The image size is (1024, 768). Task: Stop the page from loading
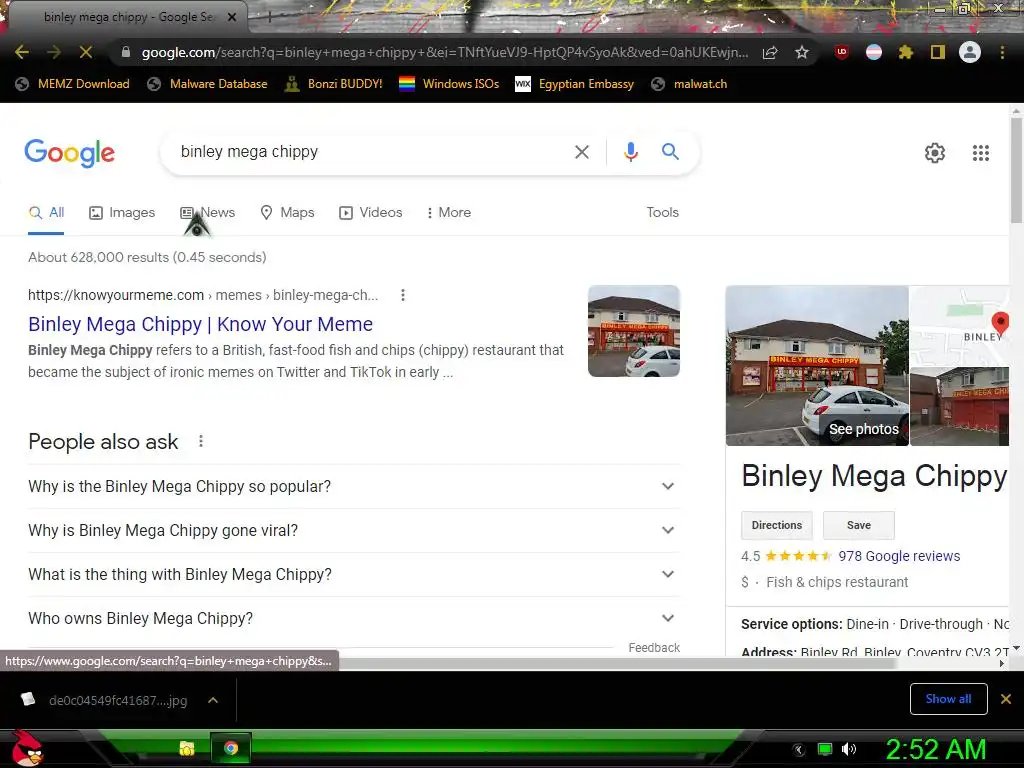(x=86, y=52)
